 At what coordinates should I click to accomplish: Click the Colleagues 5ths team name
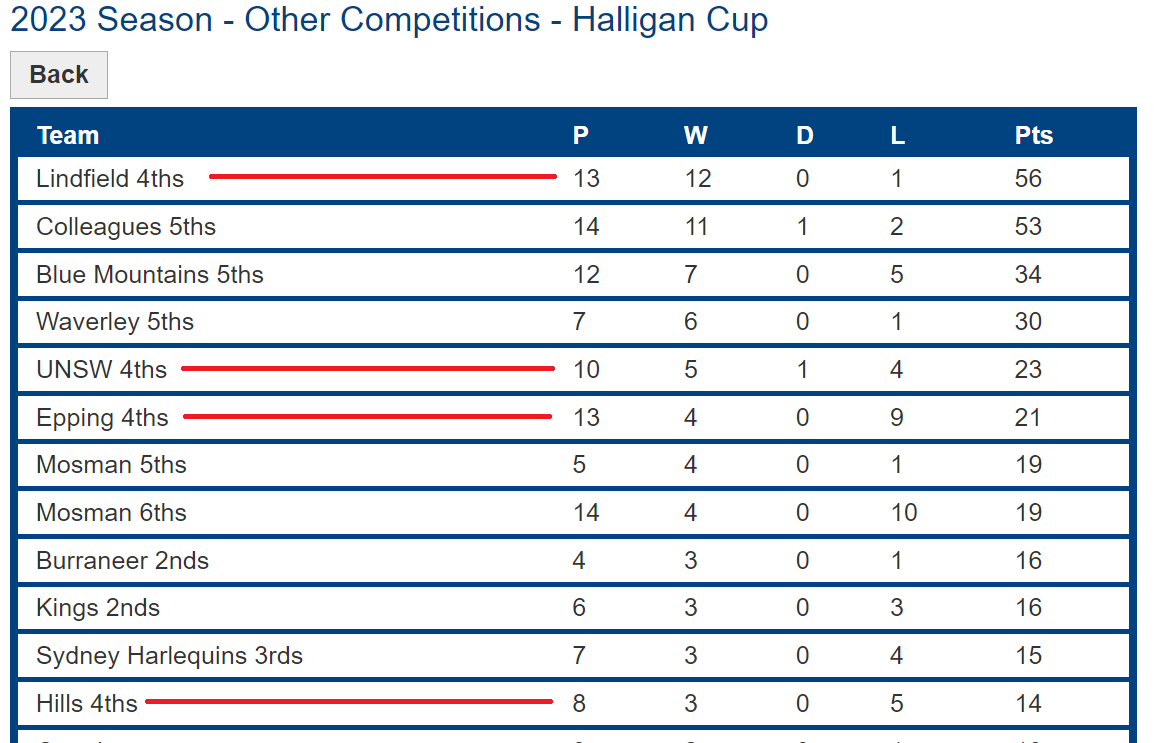126,227
